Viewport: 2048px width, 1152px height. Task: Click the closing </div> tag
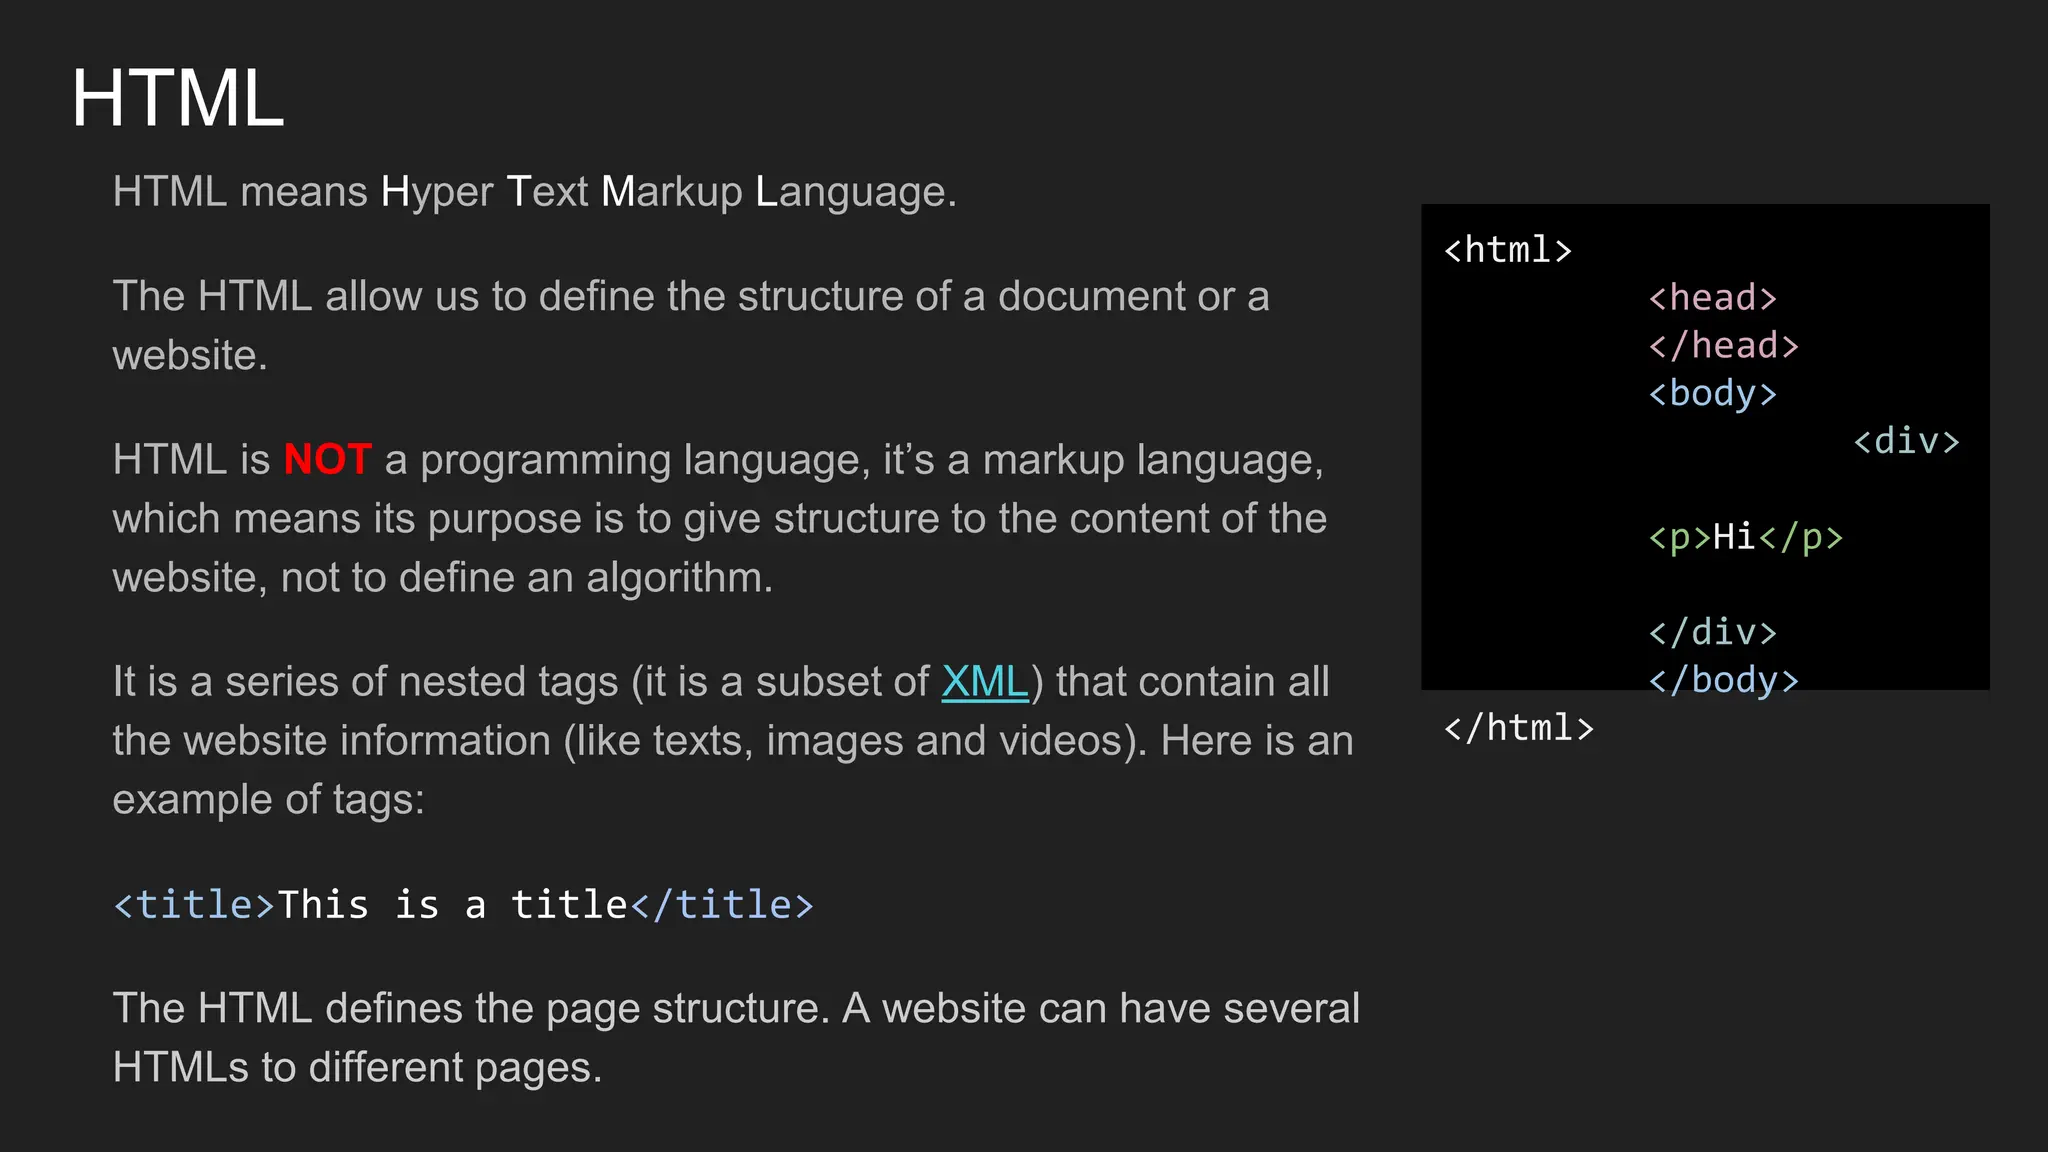1712,633
